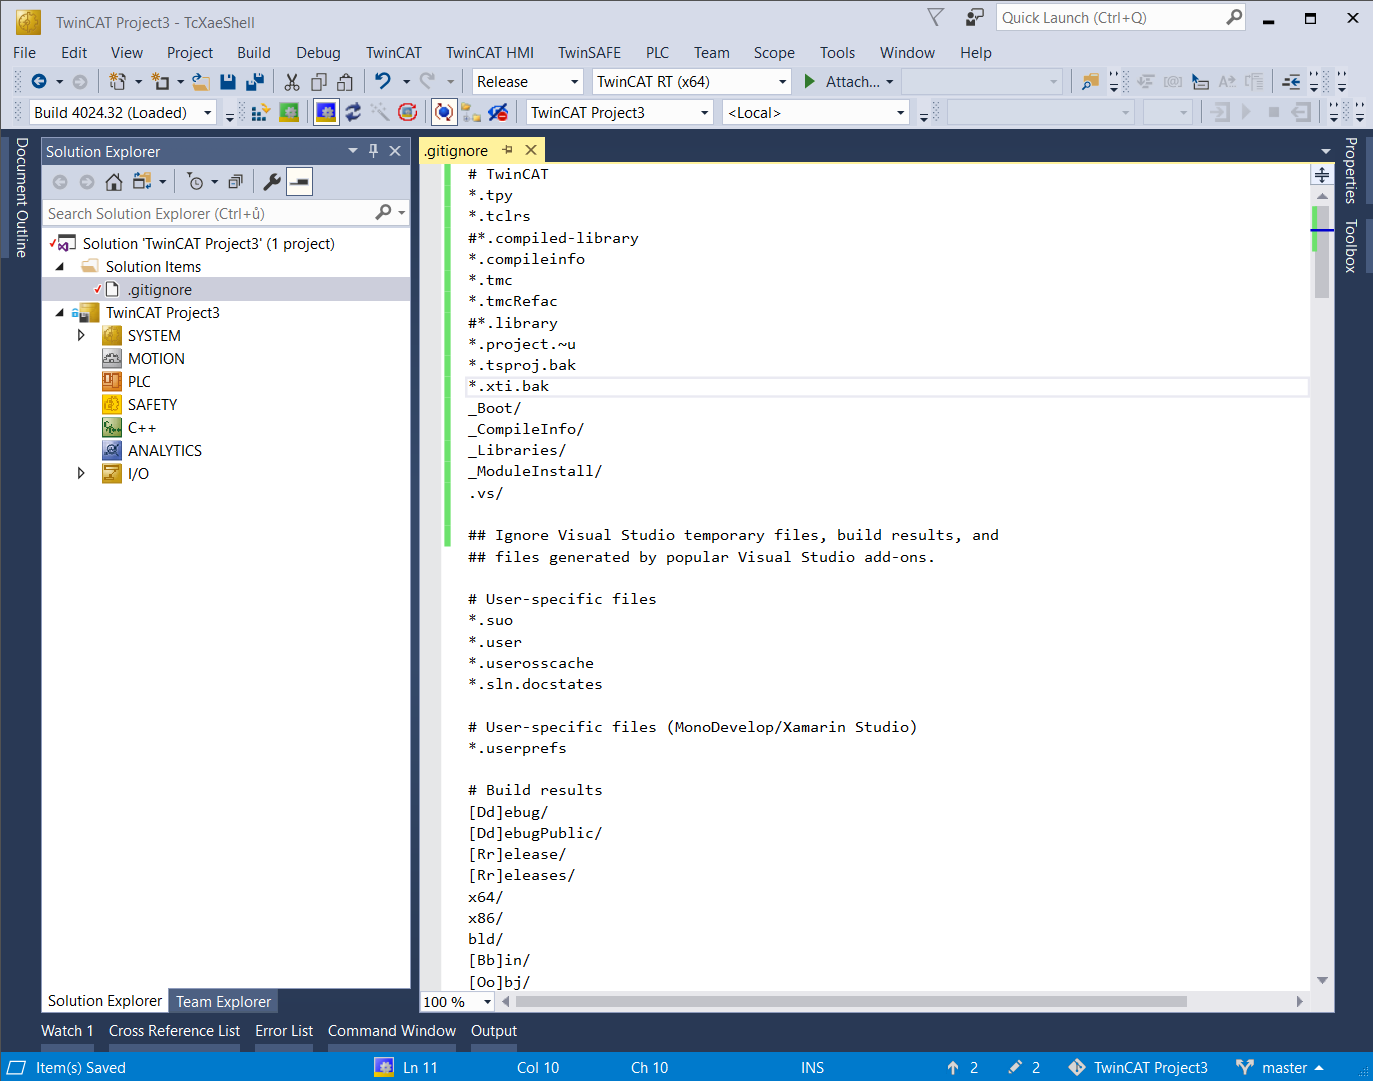Click the Open File folder icon
The image size is (1373, 1081).
click(x=201, y=82)
